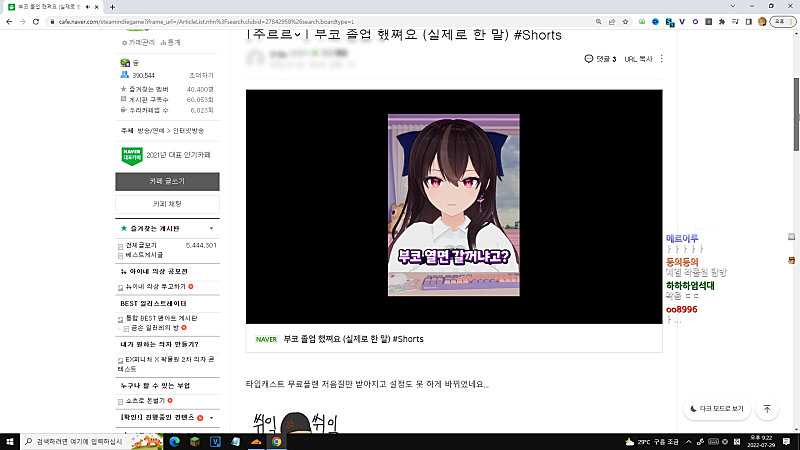800x450 pixels.
Task: Open the Chrome profile avatar
Action: (x=762, y=21)
